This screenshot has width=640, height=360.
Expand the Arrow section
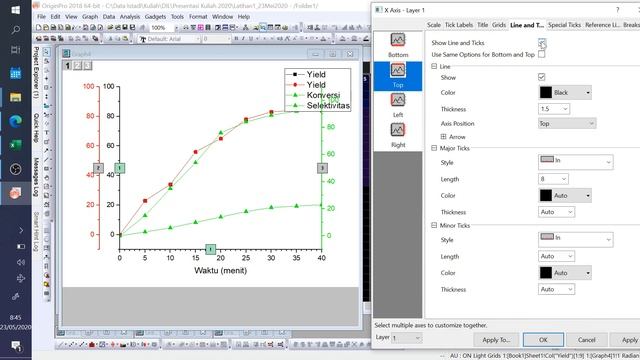[443, 137]
